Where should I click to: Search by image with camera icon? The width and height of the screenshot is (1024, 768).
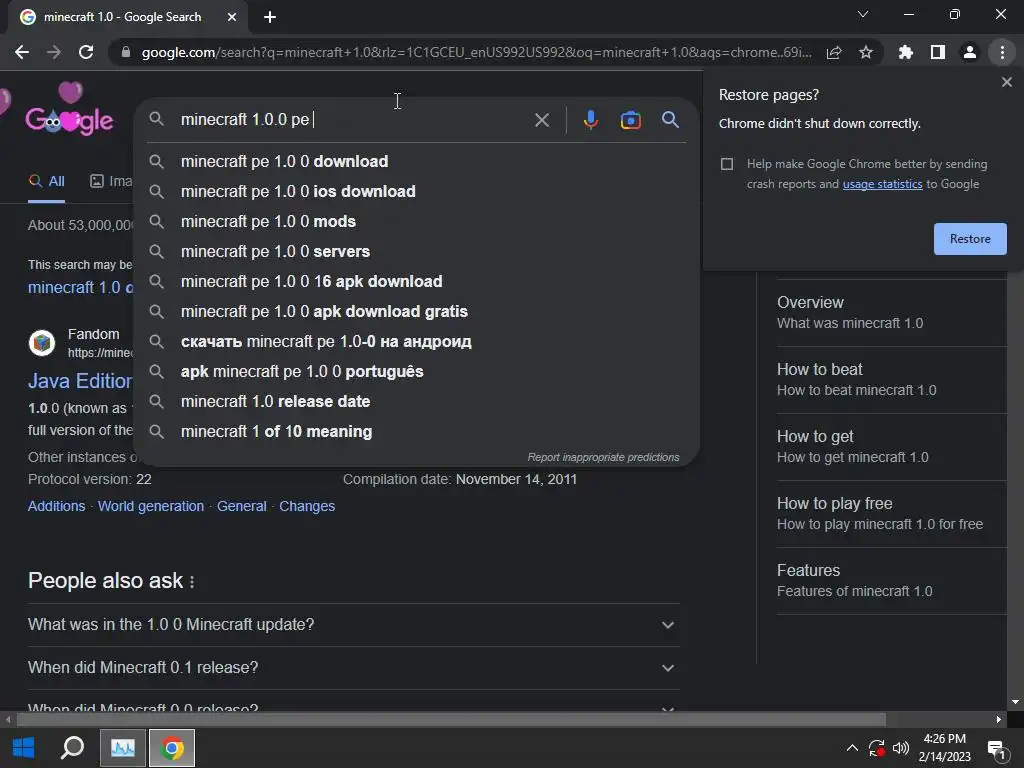coord(630,120)
